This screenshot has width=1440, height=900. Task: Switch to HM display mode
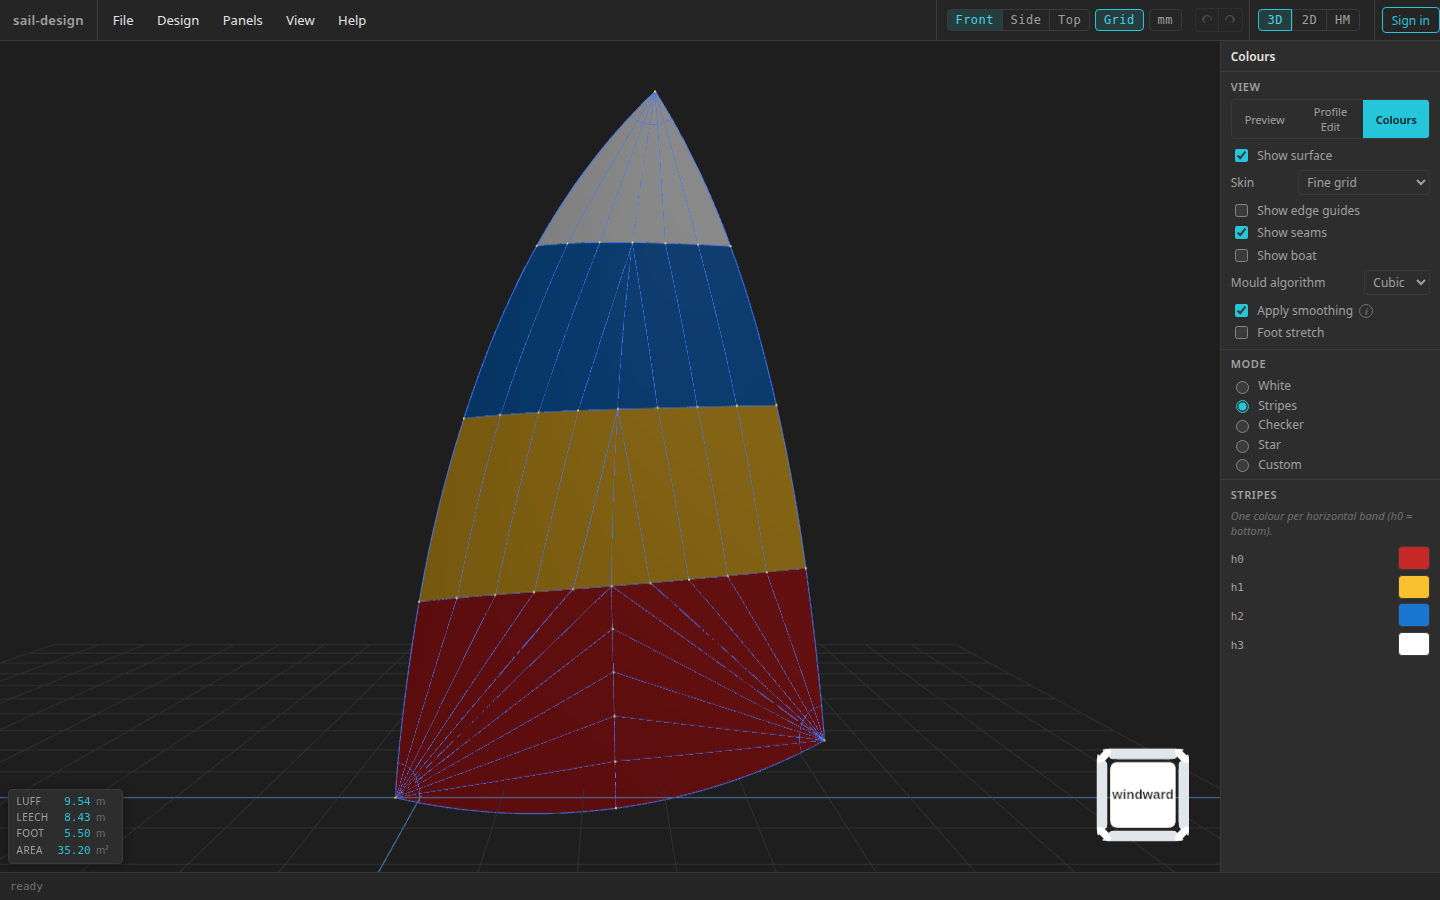click(x=1343, y=20)
